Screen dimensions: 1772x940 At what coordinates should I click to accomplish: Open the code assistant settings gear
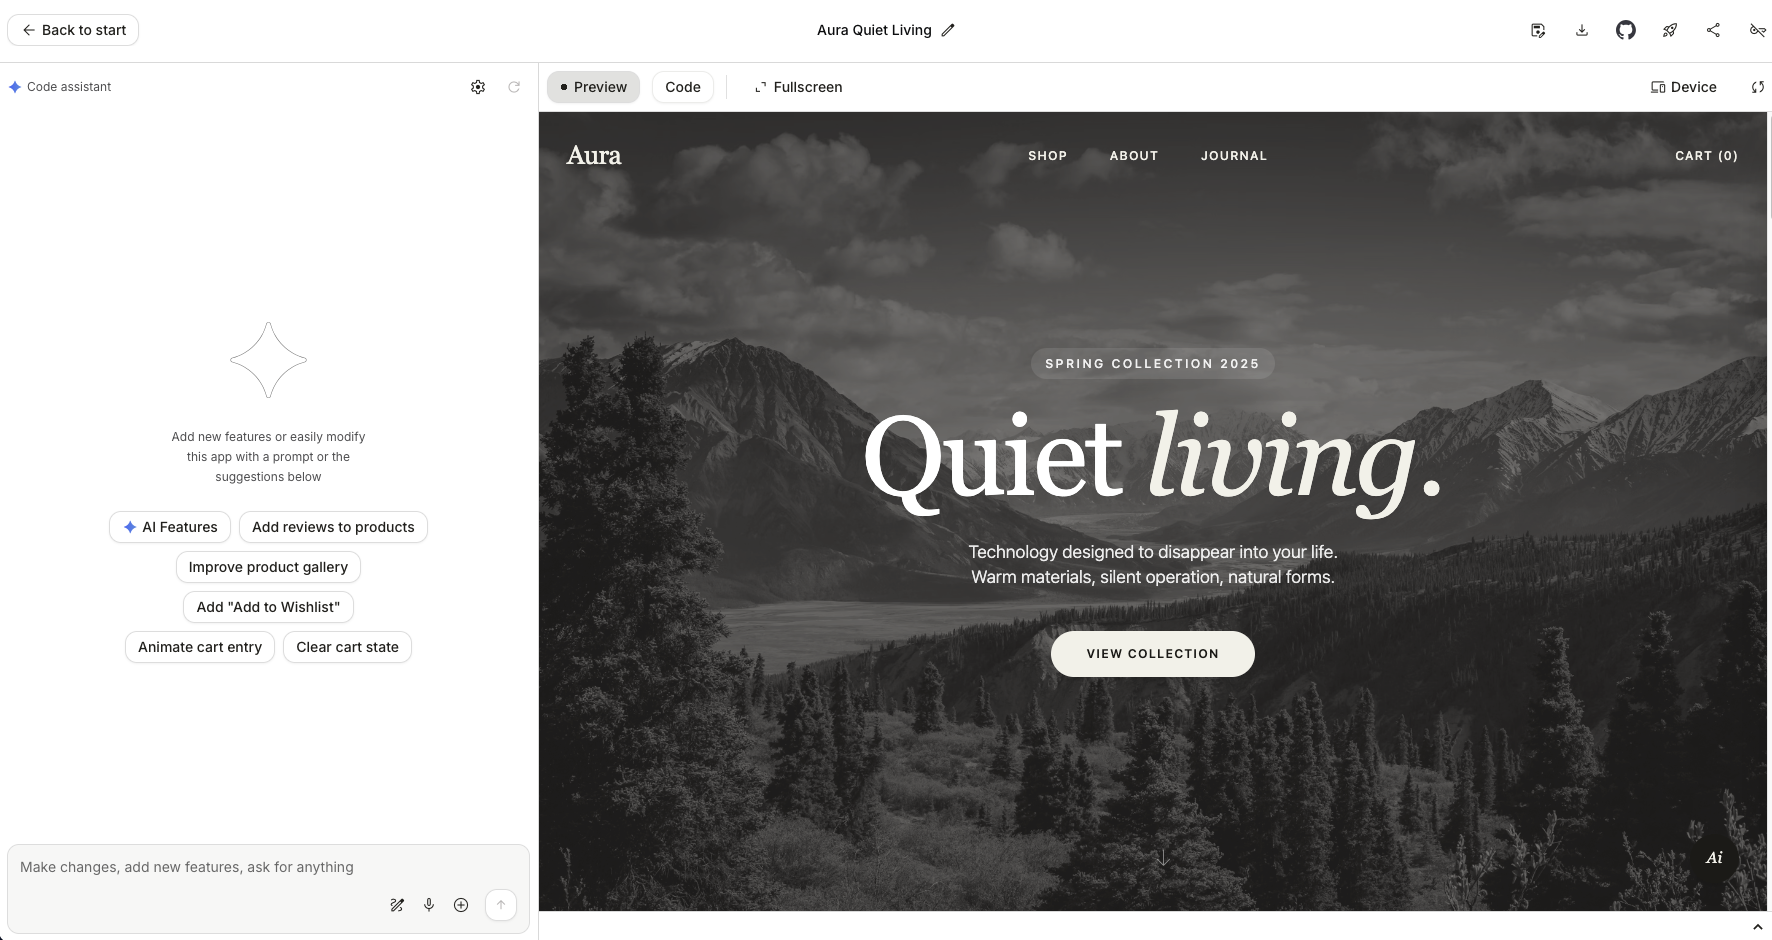click(x=478, y=87)
